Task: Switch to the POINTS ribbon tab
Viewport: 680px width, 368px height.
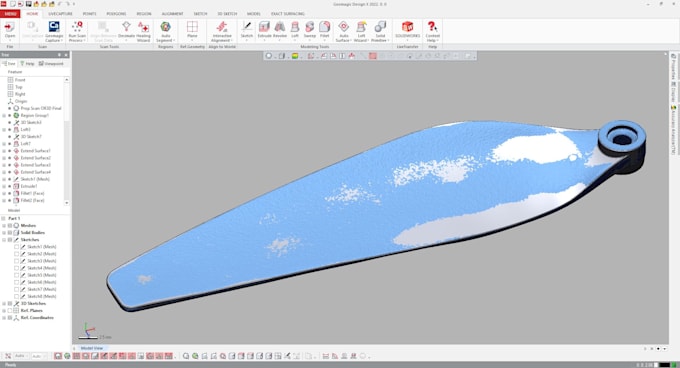Action: tap(89, 14)
